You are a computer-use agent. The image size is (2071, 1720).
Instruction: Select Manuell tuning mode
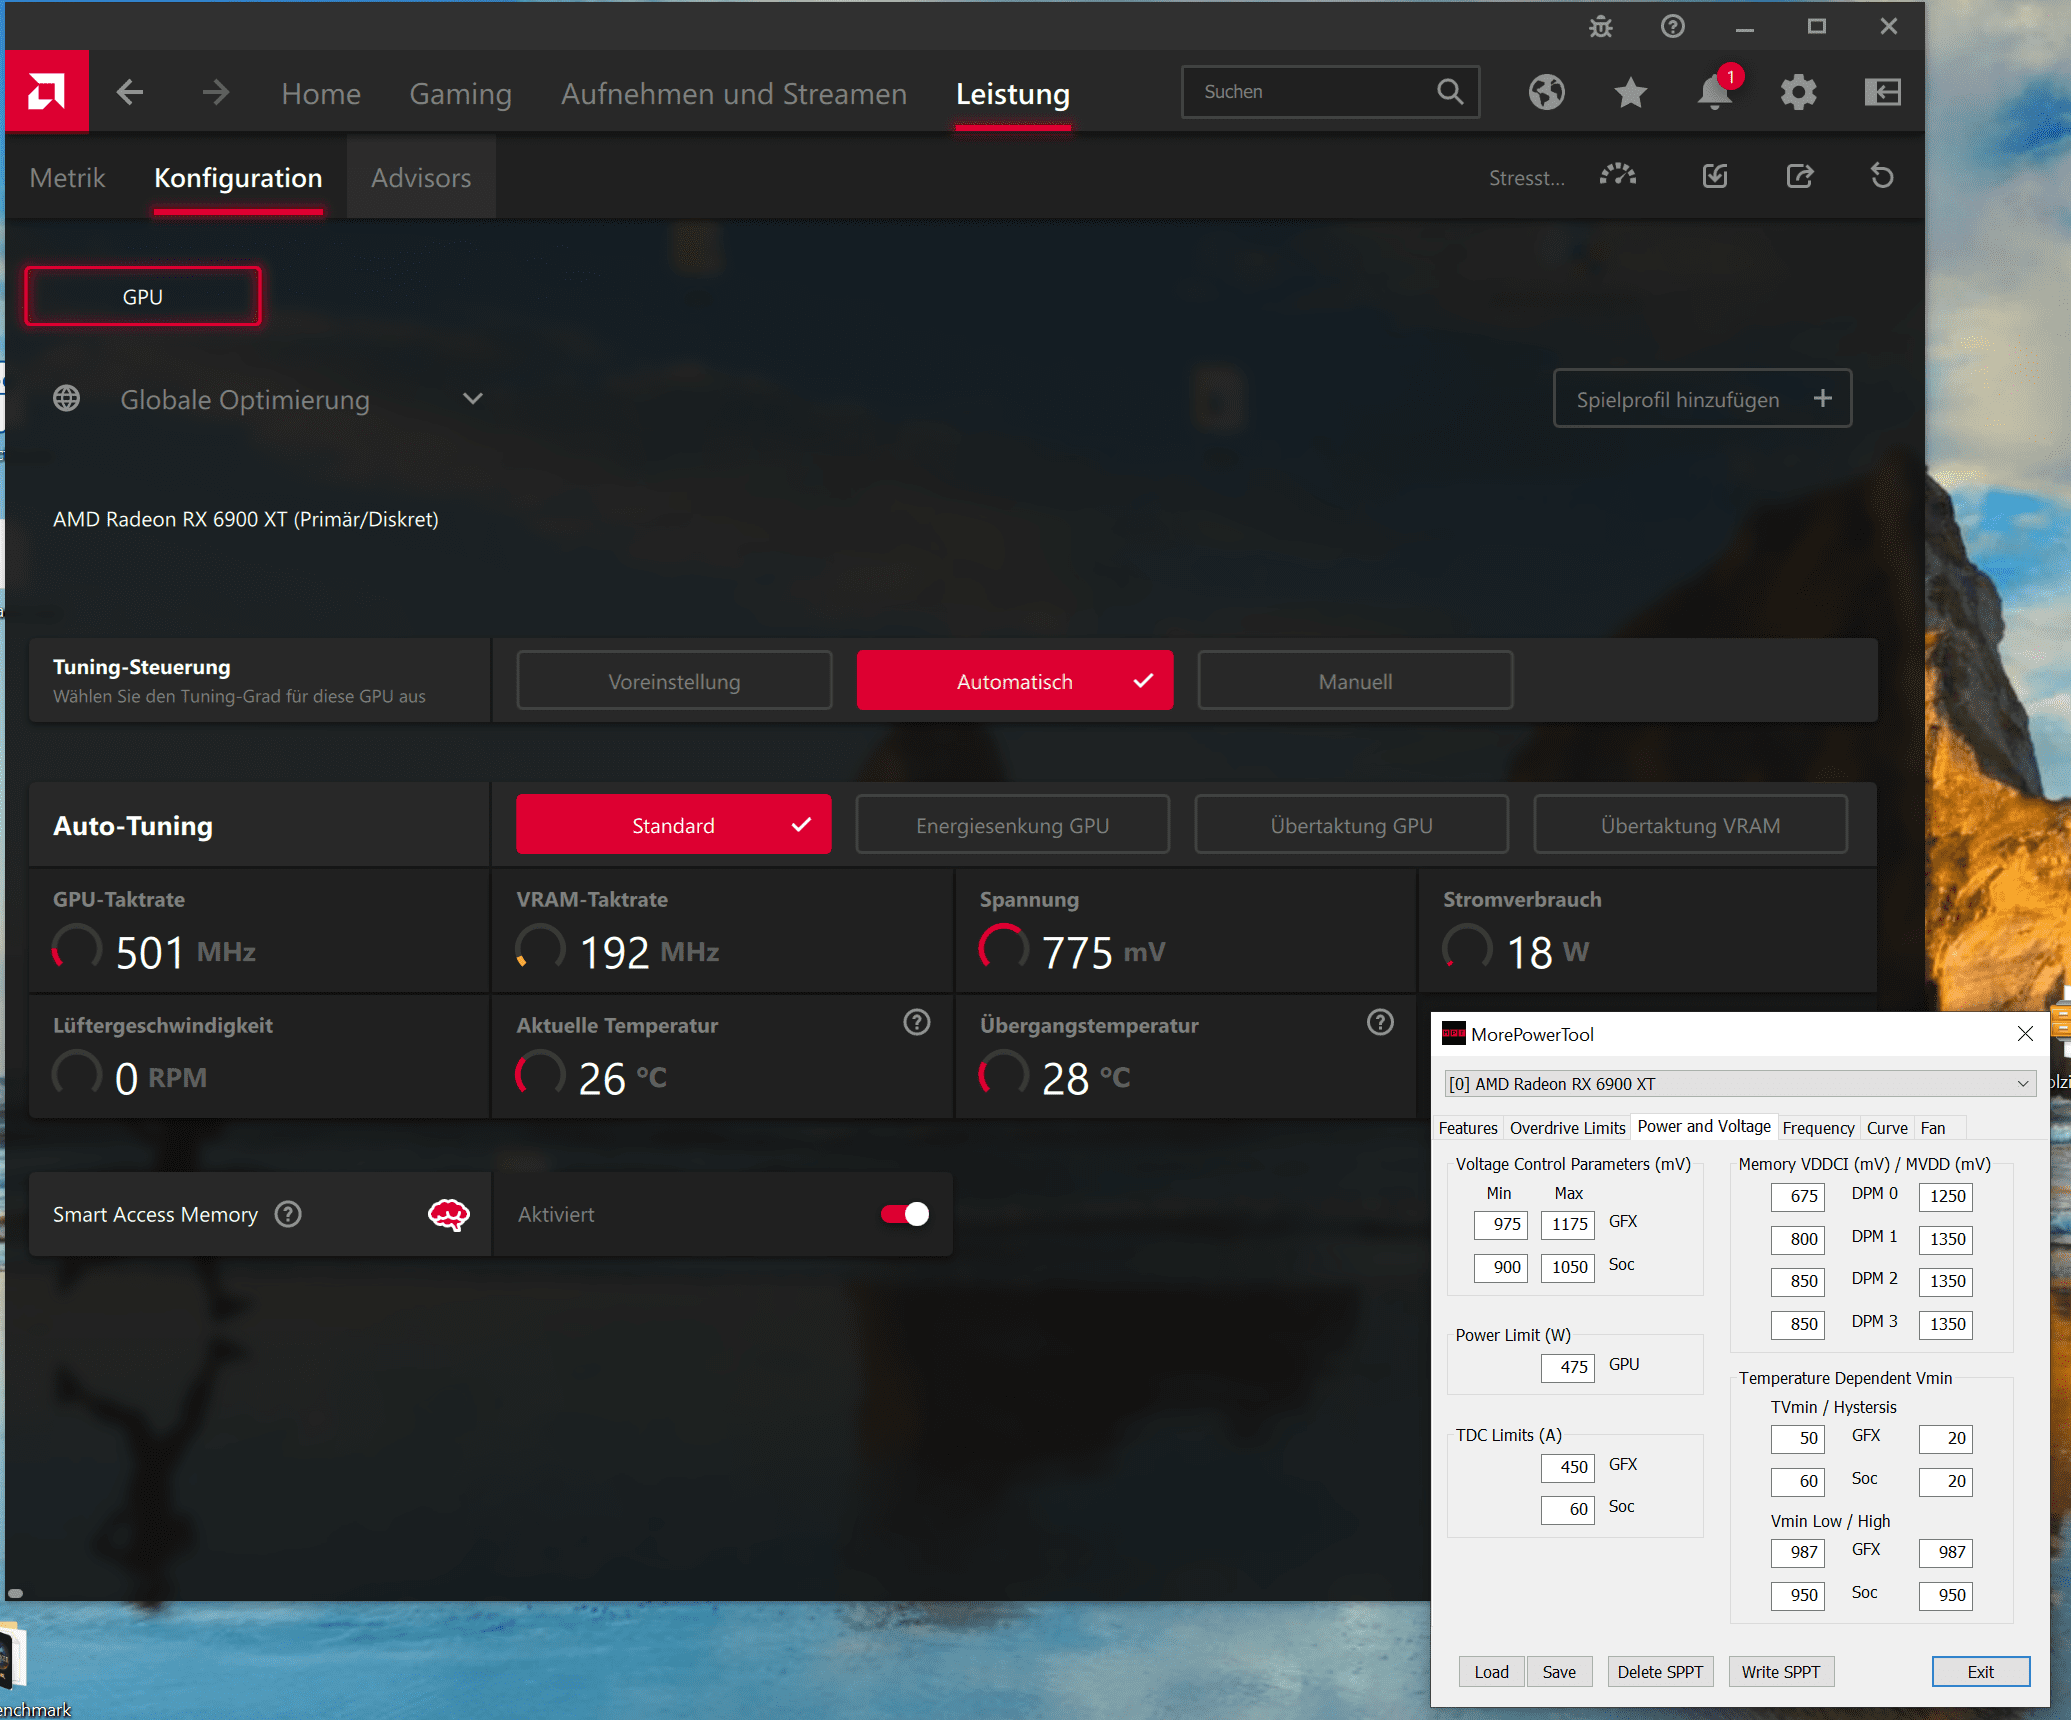(x=1355, y=681)
